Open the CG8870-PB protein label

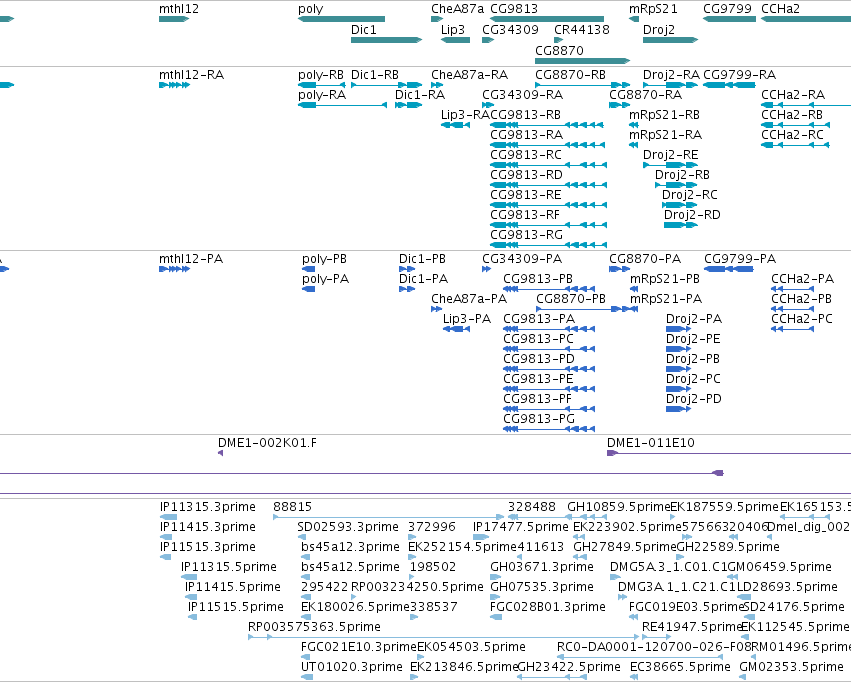pos(570,299)
